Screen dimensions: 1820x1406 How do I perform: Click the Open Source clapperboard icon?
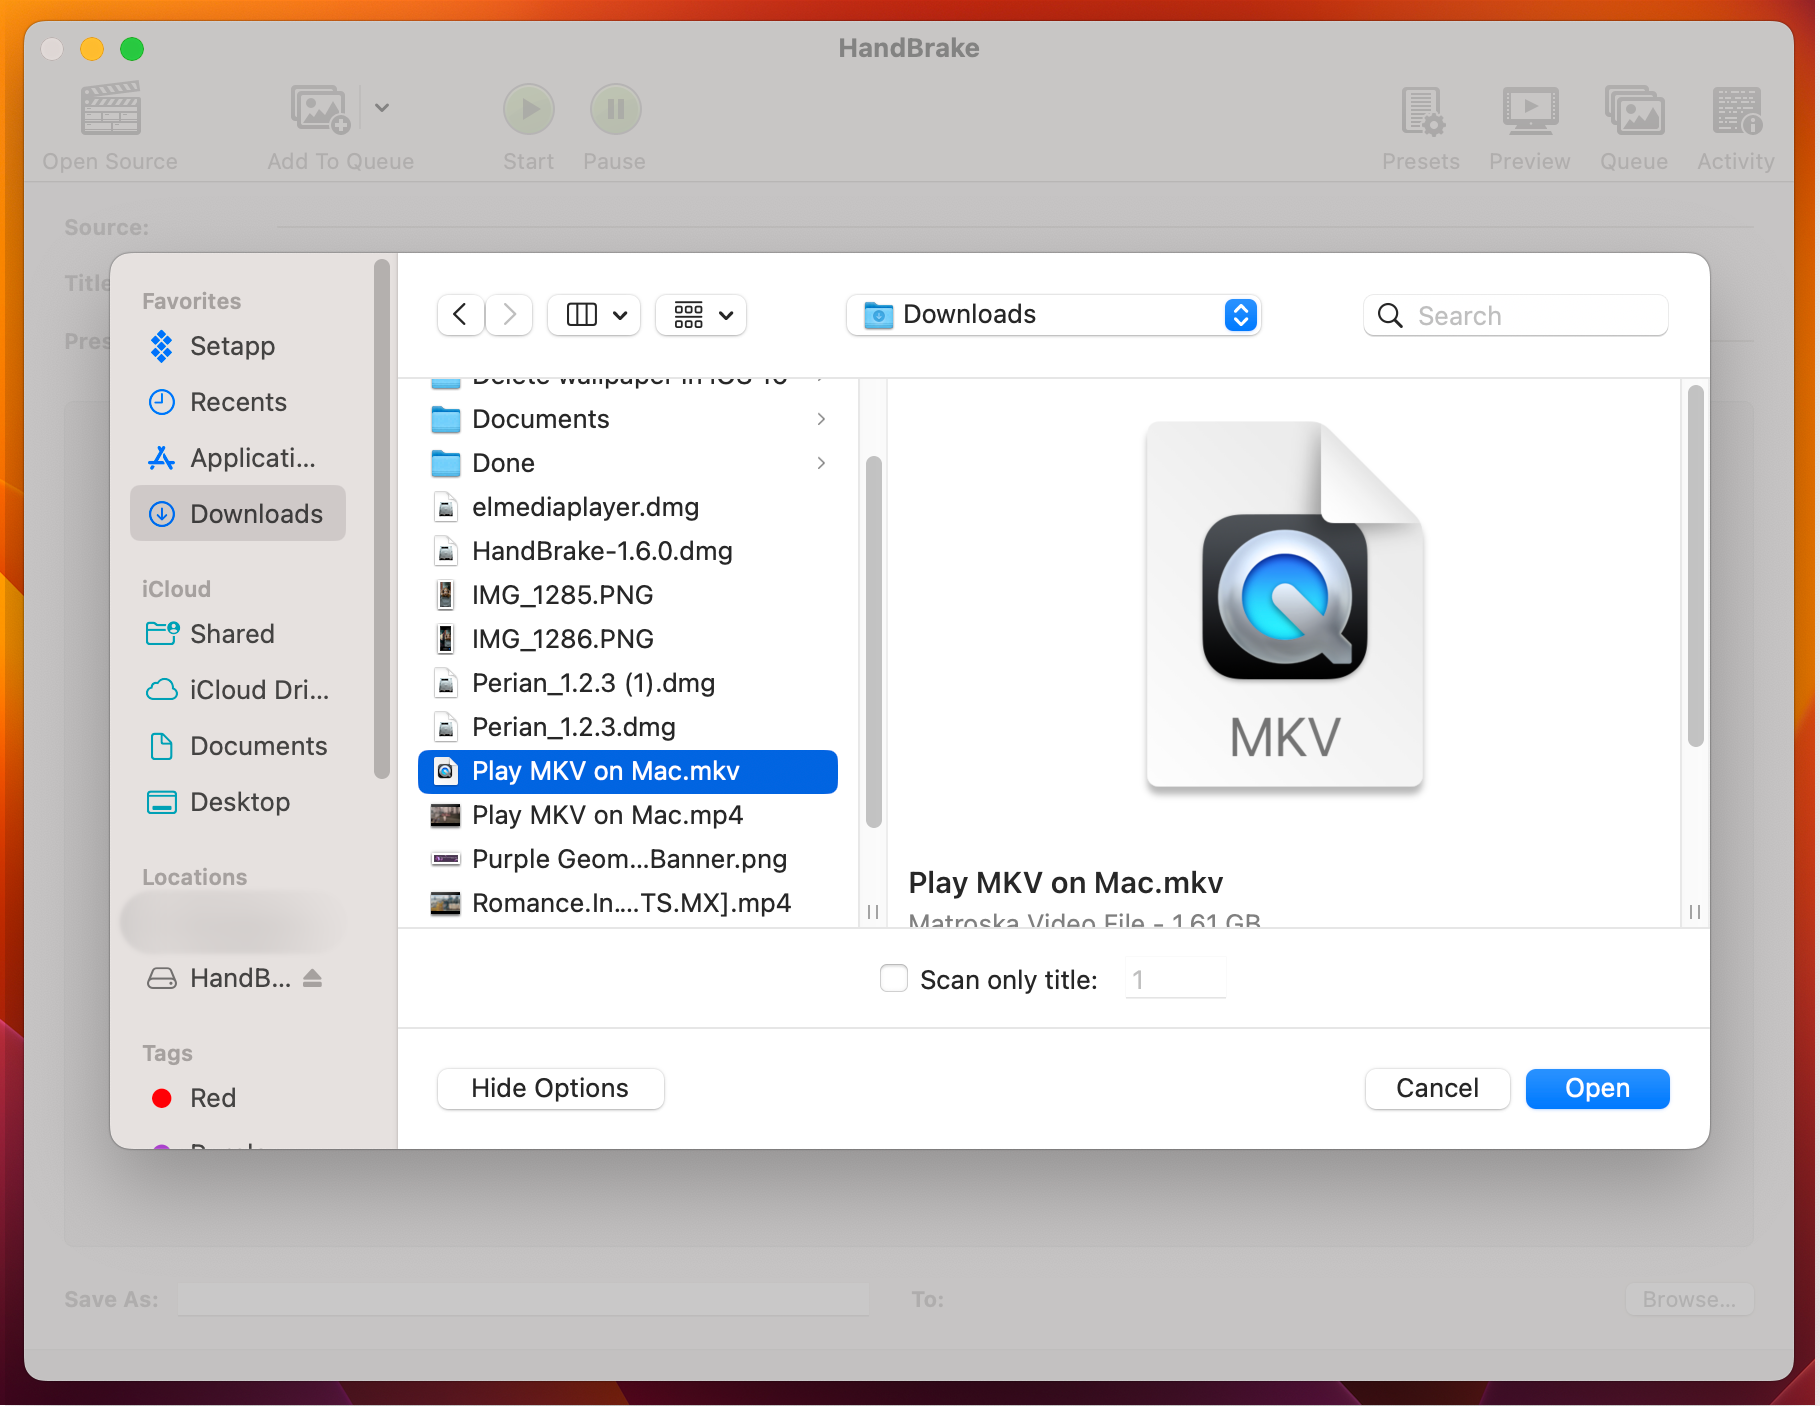click(110, 108)
